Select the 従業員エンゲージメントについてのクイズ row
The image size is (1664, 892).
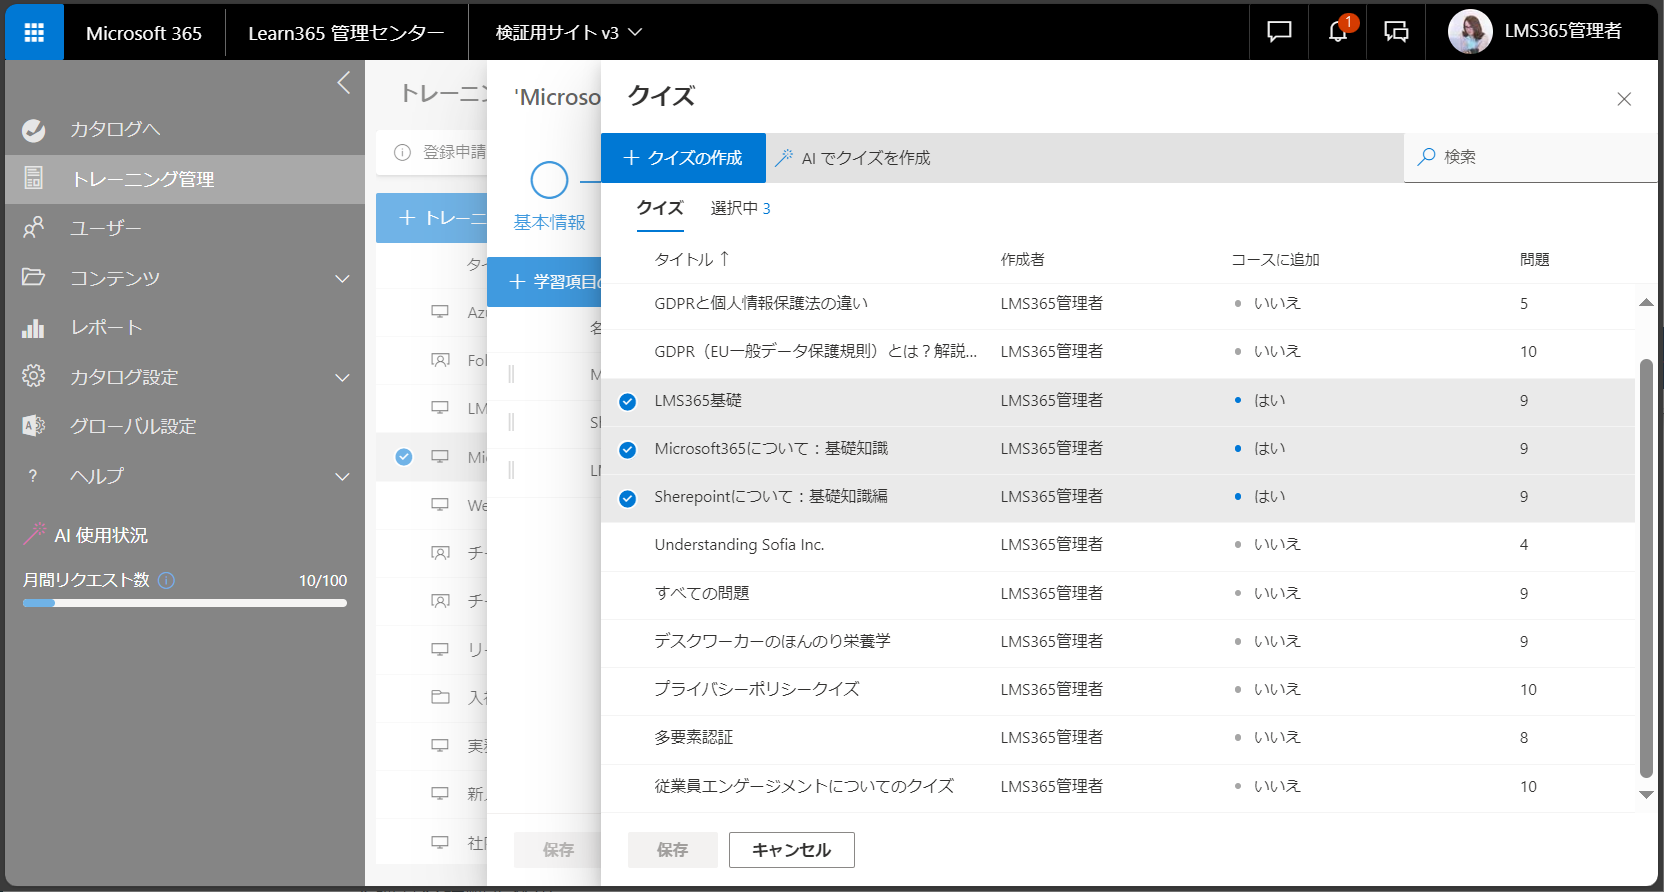click(x=1118, y=787)
